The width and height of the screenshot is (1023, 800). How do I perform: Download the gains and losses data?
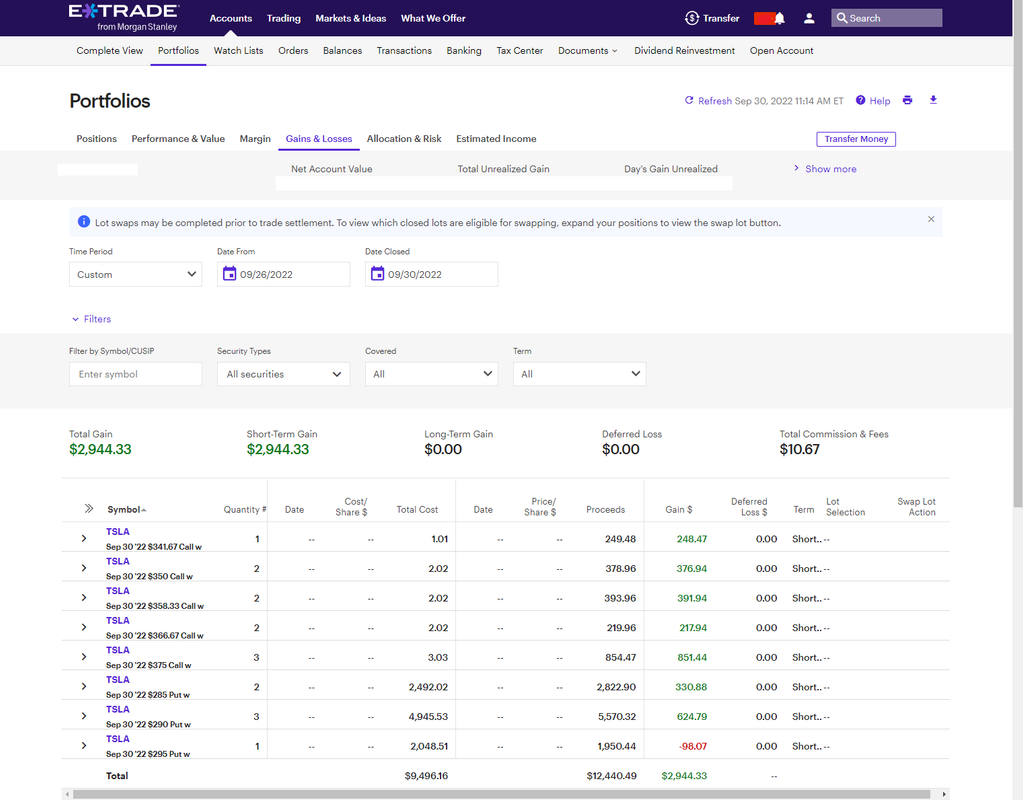(933, 100)
